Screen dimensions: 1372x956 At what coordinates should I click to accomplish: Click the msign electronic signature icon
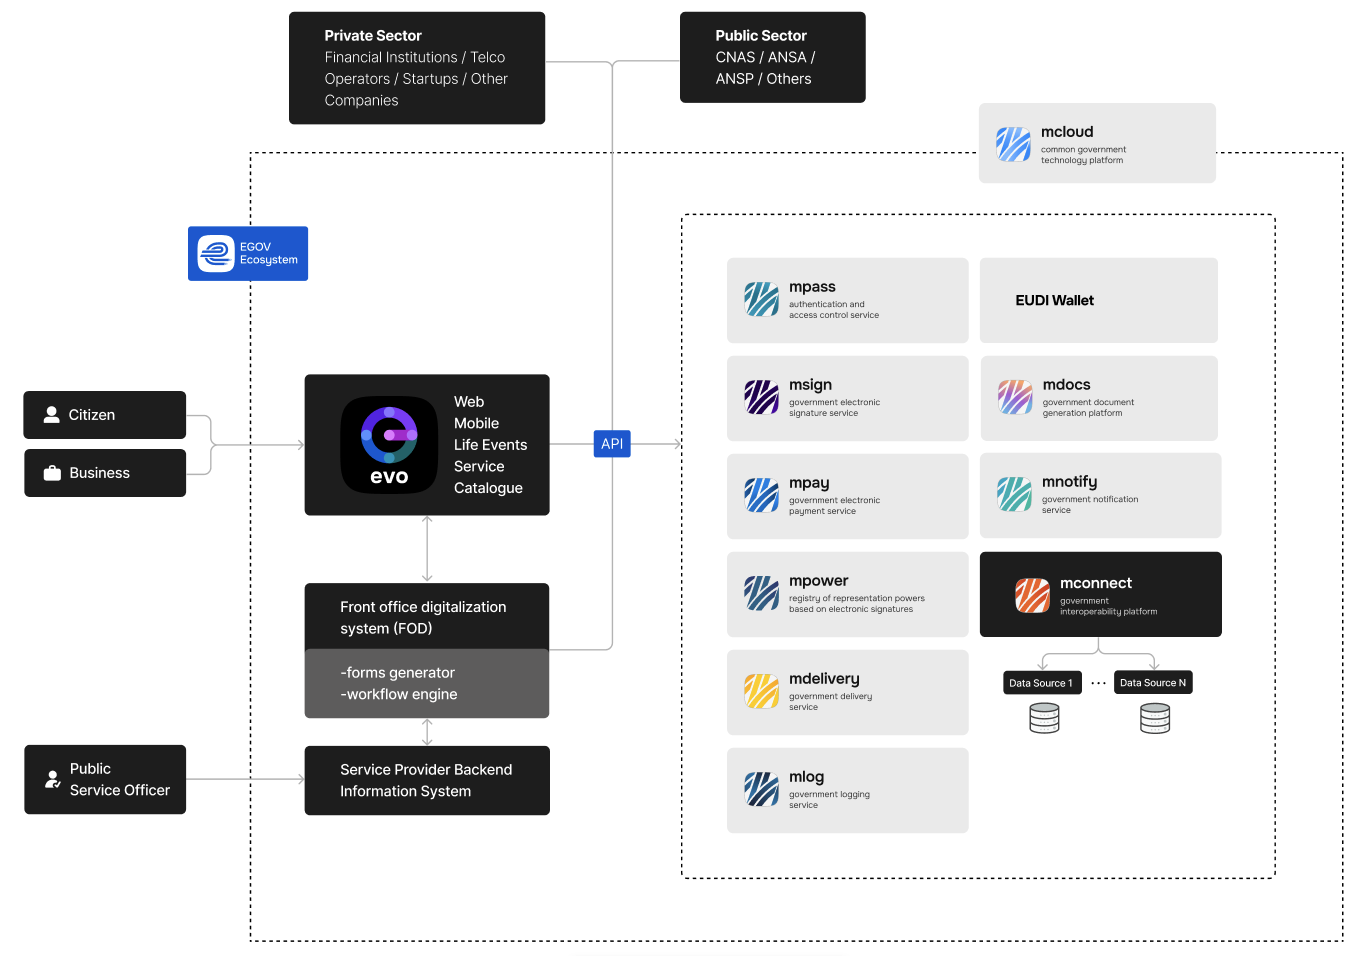tap(761, 396)
